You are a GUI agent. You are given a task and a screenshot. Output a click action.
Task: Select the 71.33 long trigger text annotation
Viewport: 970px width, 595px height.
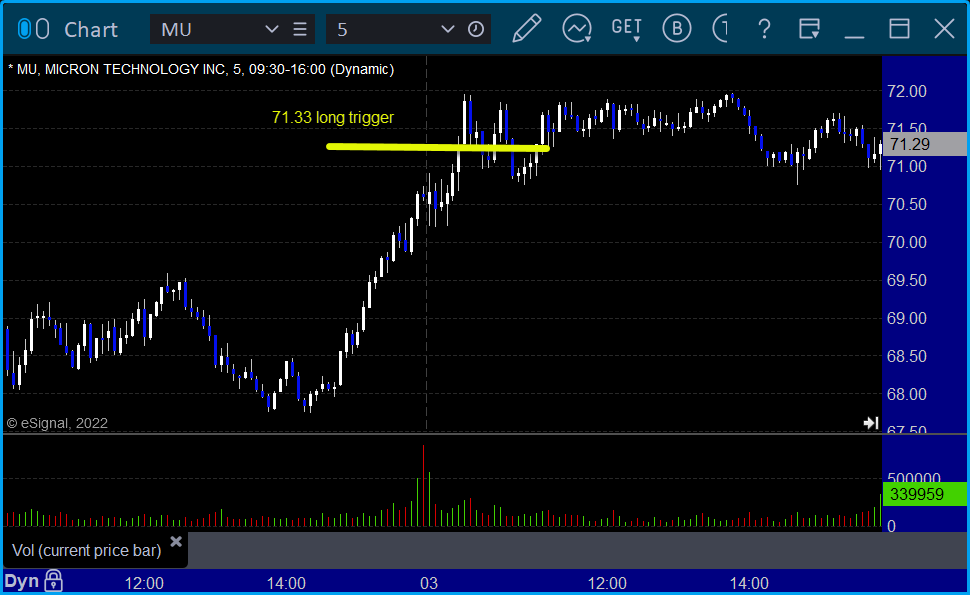[333, 118]
